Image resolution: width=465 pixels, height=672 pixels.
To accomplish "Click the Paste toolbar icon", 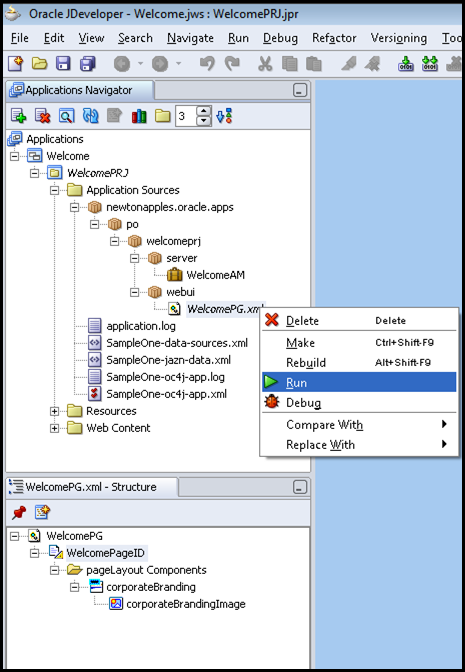I will click(x=314, y=64).
